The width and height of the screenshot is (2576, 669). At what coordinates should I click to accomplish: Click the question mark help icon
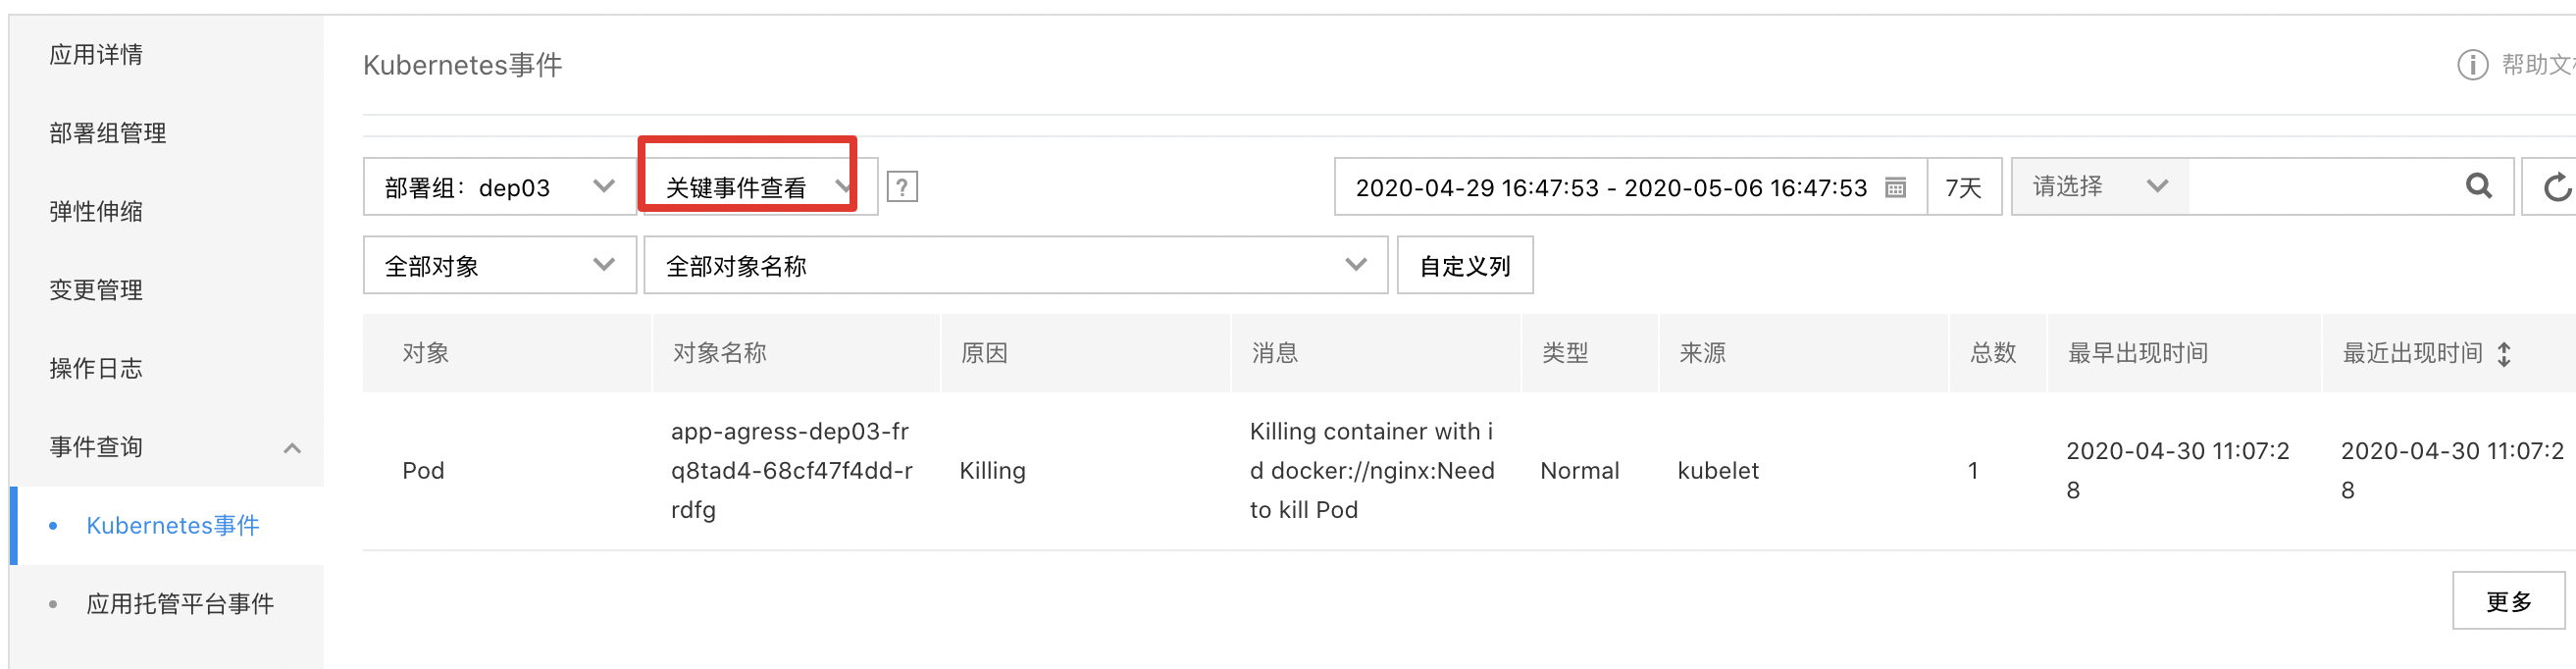point(901,187)
